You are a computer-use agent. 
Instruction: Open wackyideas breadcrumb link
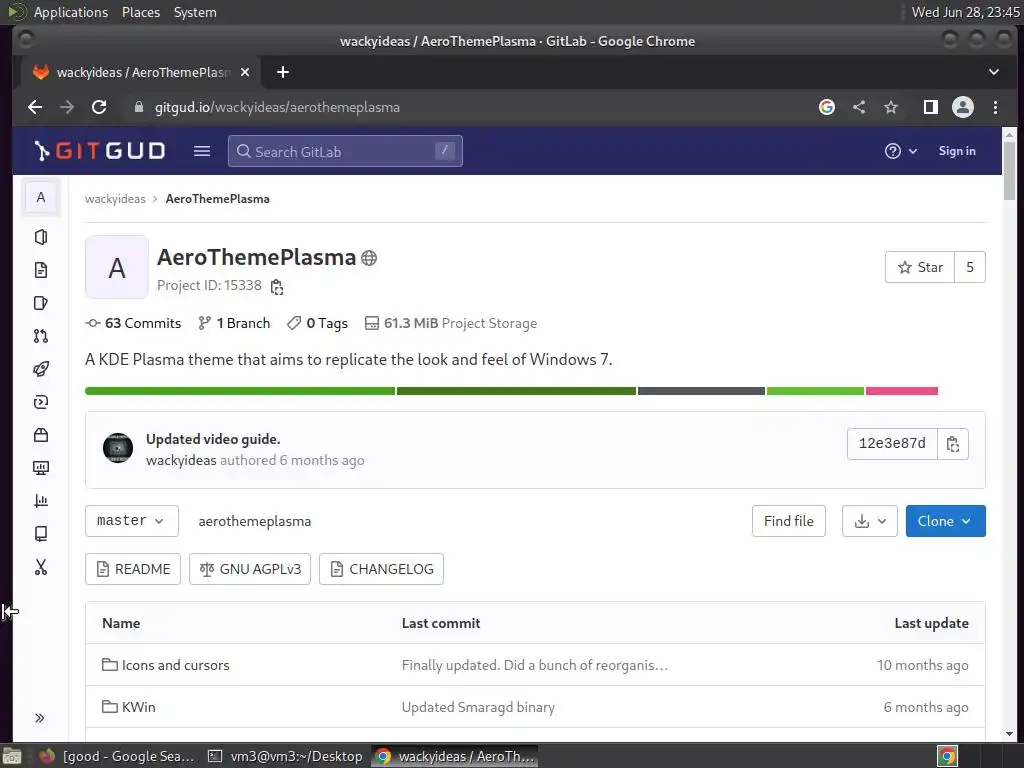pyautogui.click(x=115, y=199)
